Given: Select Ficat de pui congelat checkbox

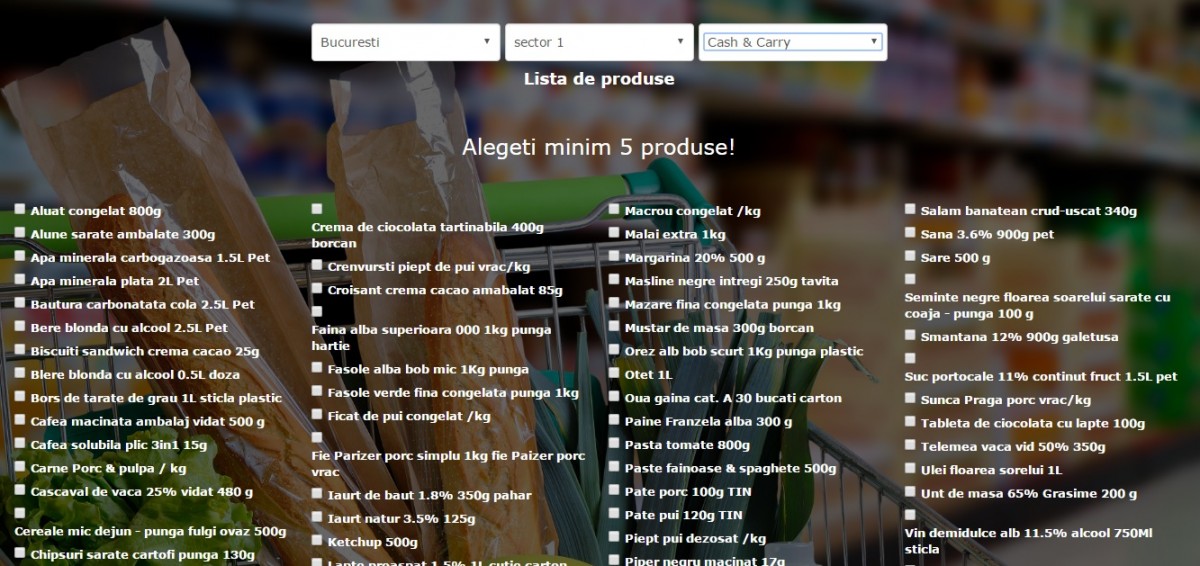Looking at the screenshot, I should (317, 414).
